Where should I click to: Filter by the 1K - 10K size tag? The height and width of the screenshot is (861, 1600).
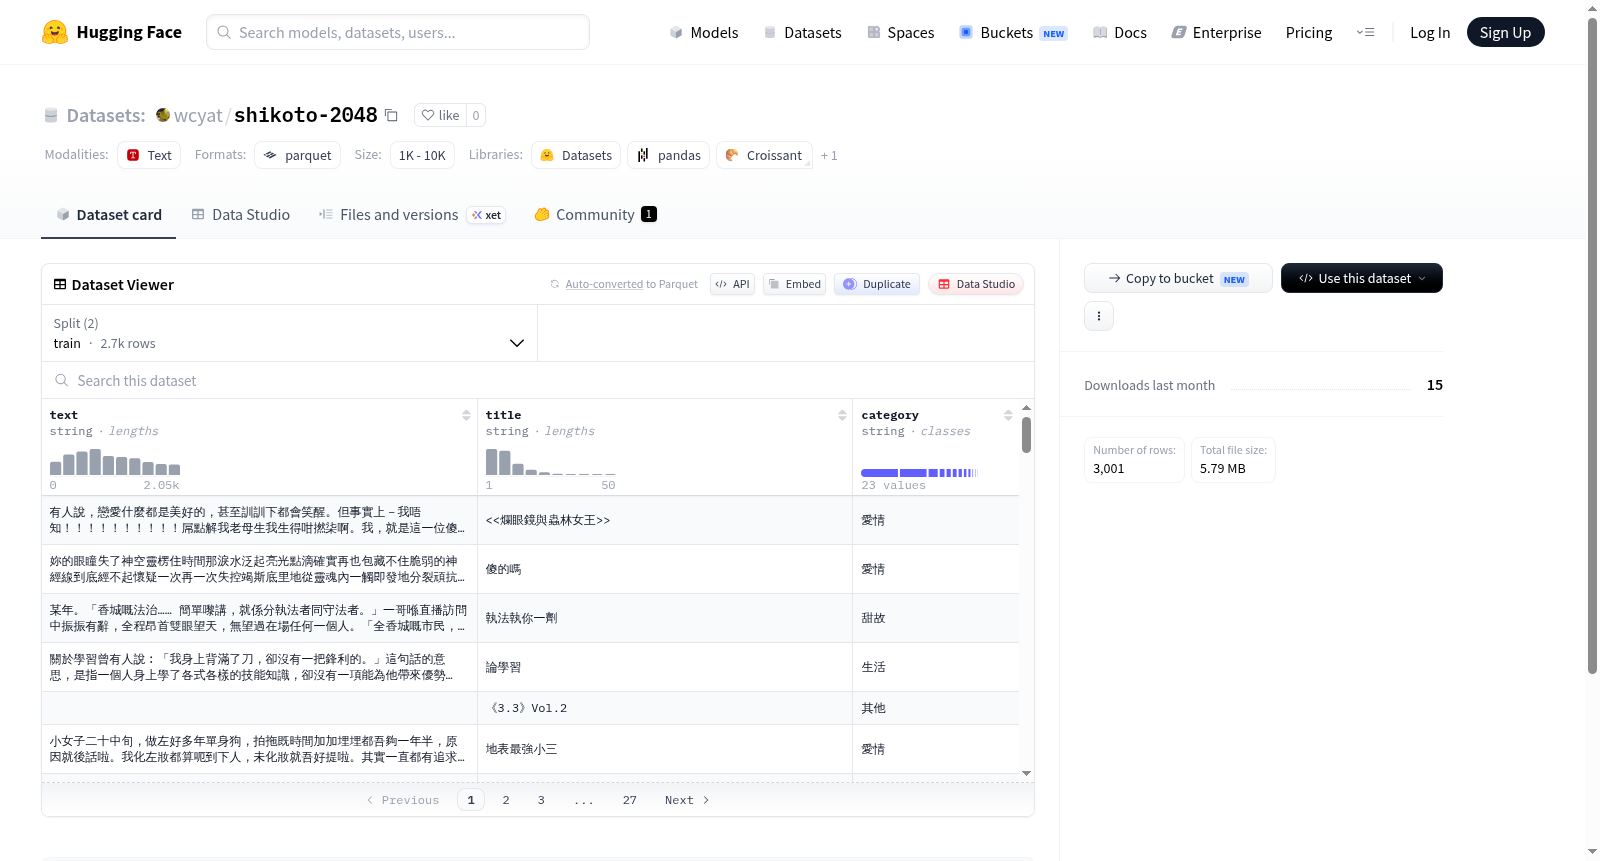click(x=422, y=155)
